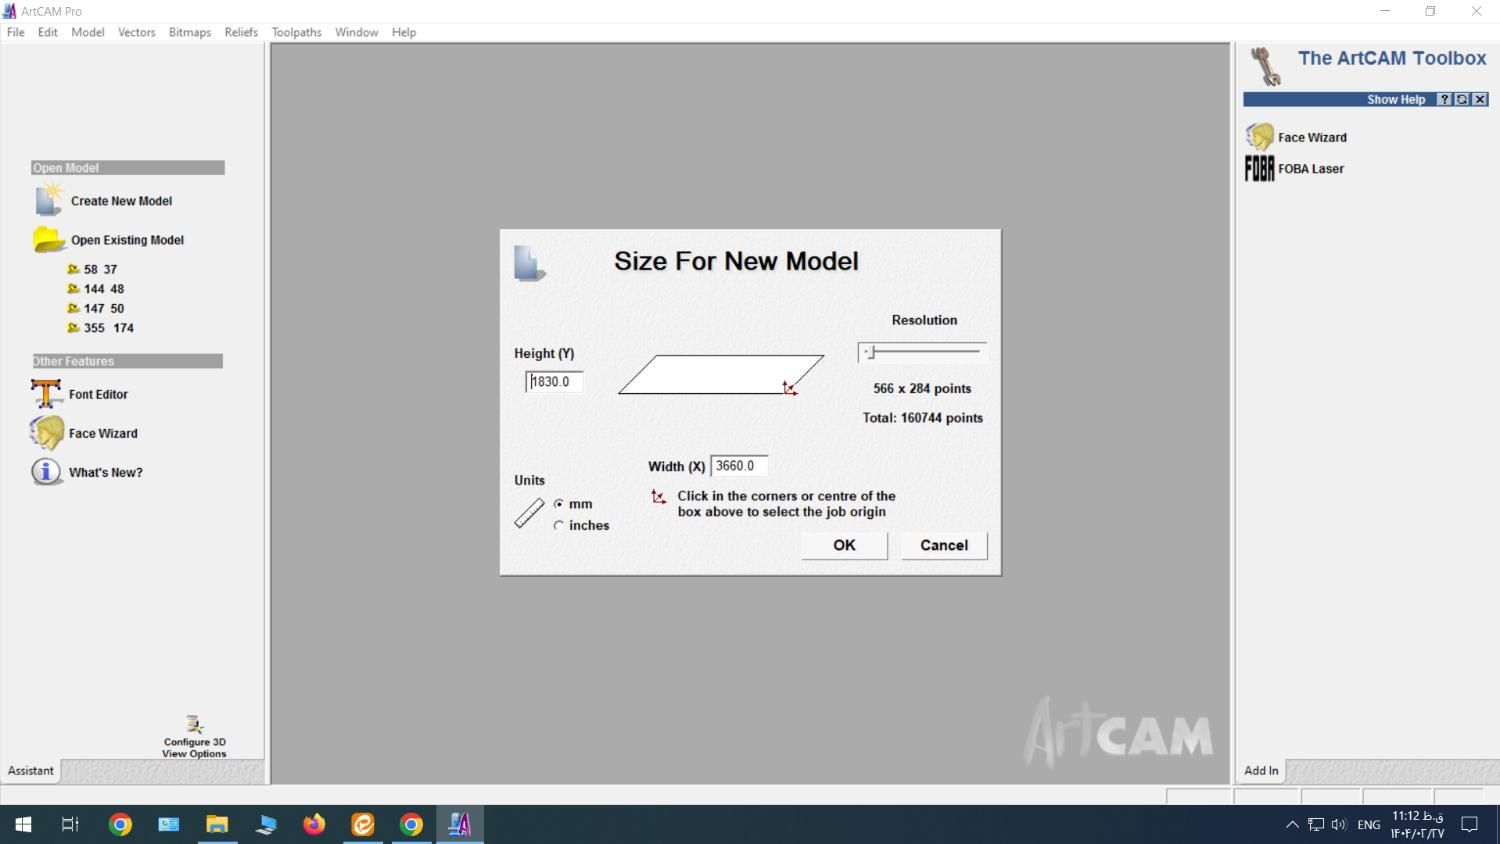
Task: Open the Window menu
Action: click(356, 32)
